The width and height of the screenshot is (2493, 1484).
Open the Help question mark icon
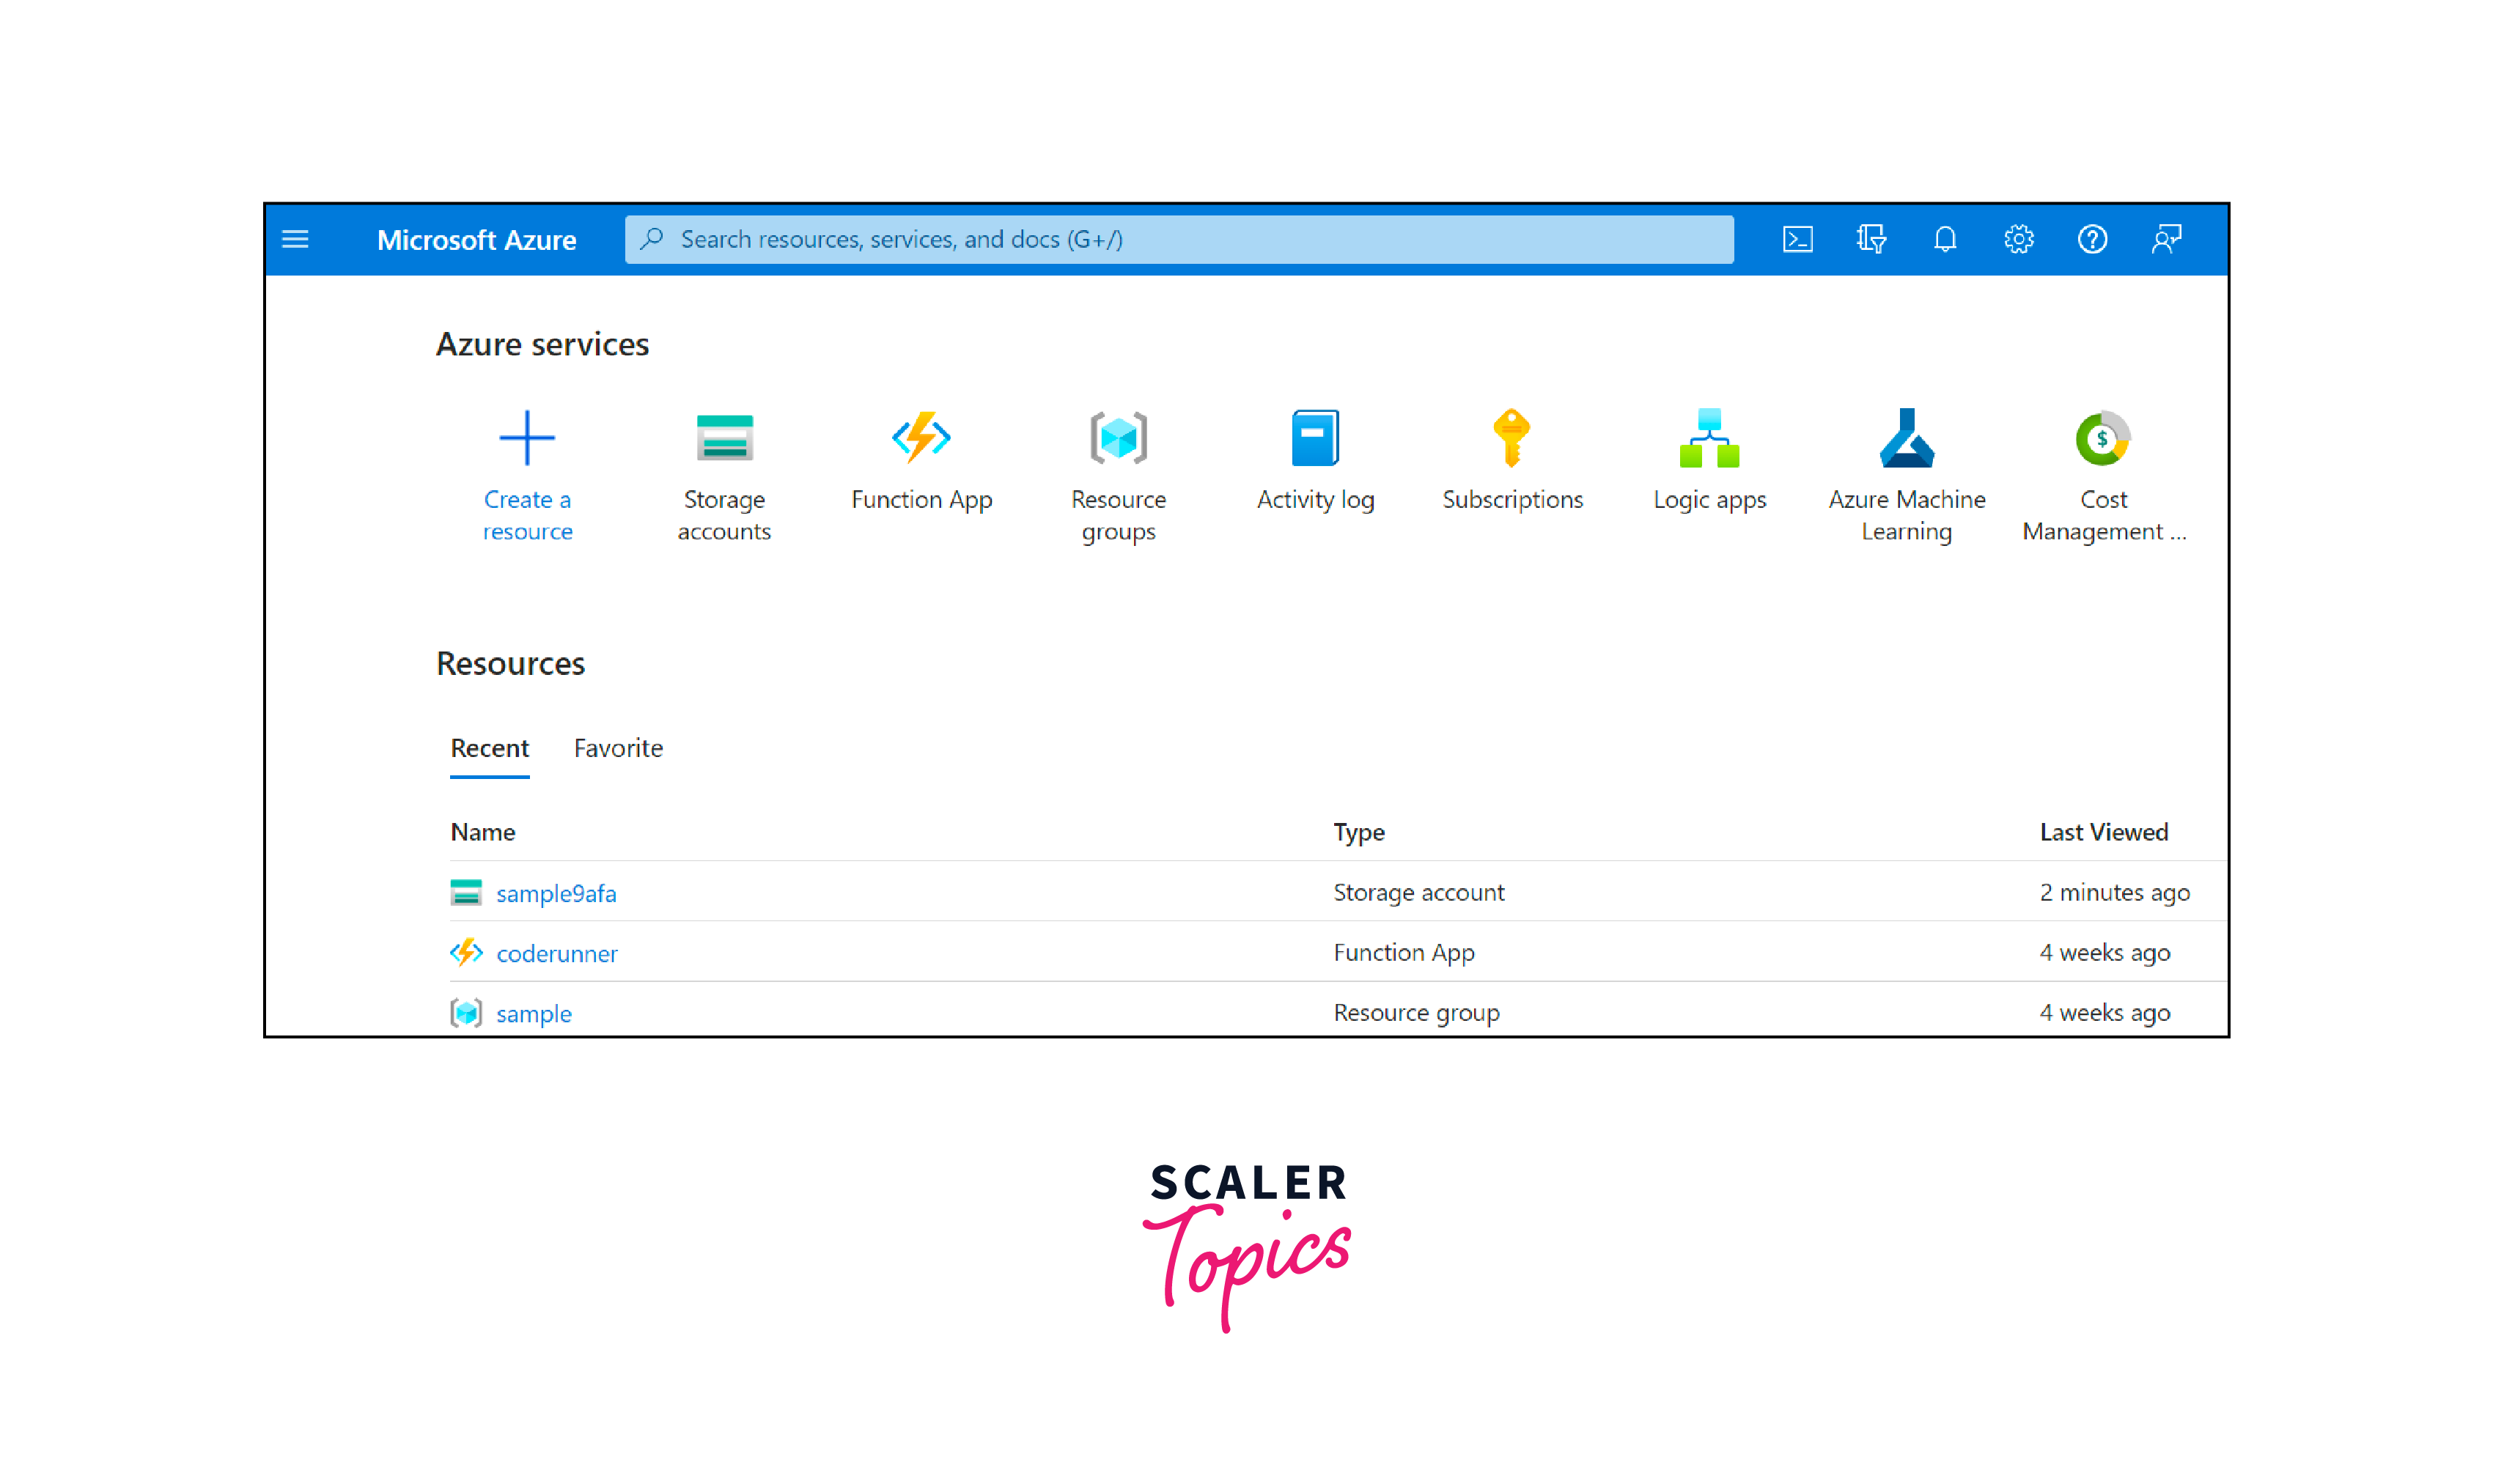point(2092,239)
